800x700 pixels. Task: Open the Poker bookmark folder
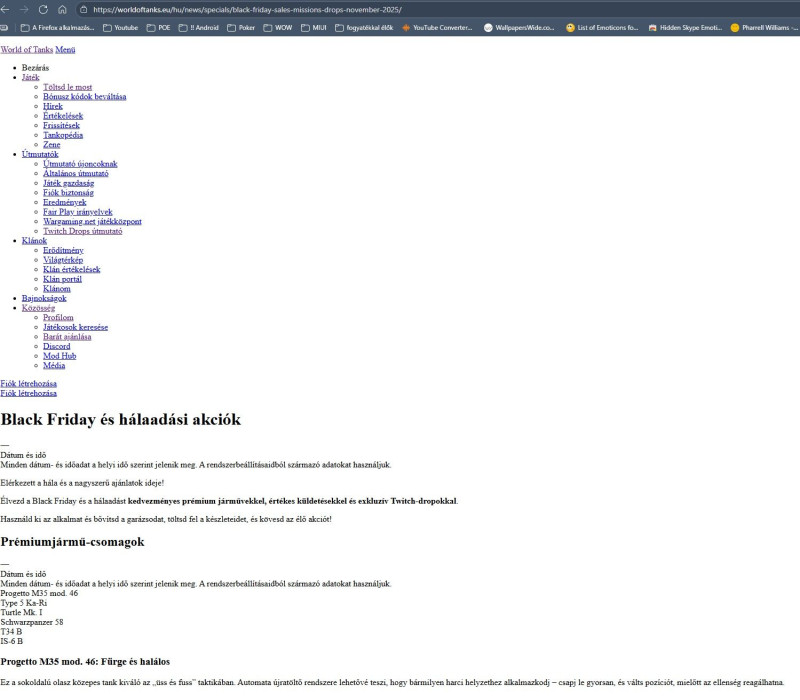click(241, 28)
